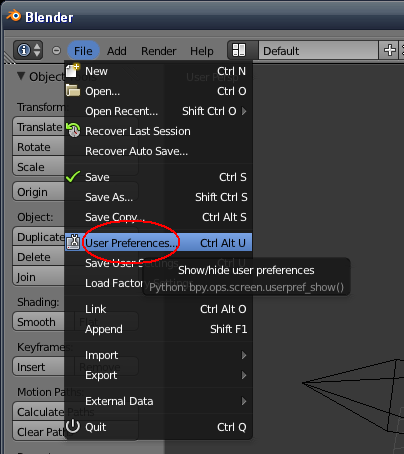Click the green Save checkmark icon
The height and width of the screenshot is (454, 404).
pyautogui.click(x=73, y=177)
